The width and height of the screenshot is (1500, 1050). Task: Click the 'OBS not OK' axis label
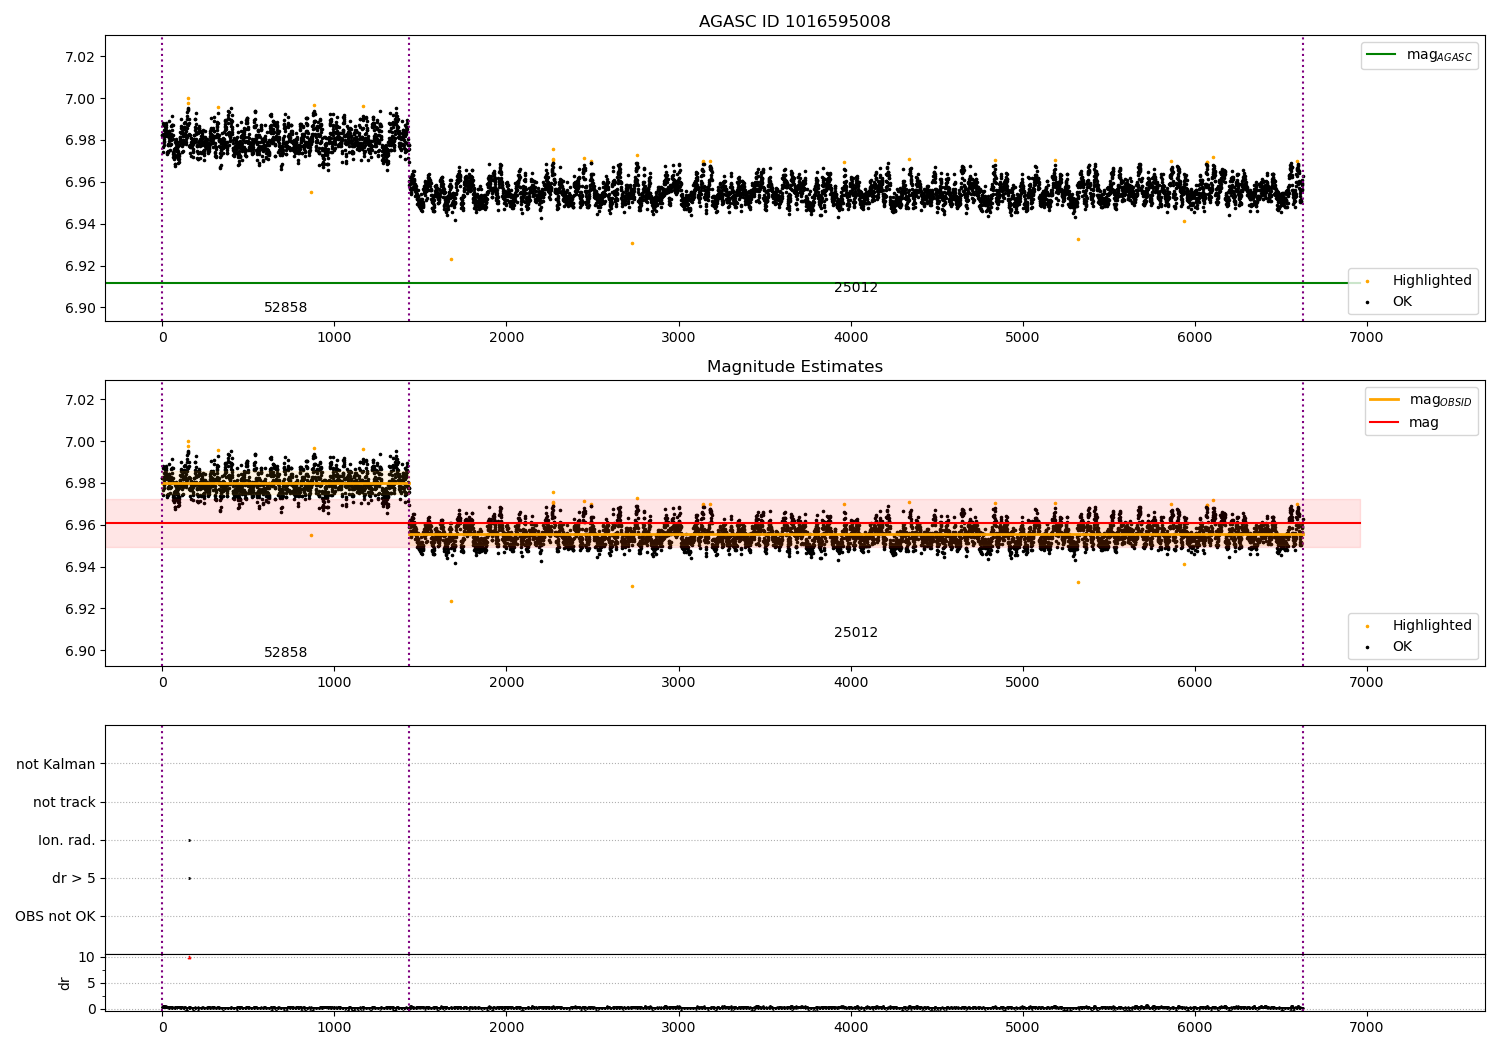[x=55, y=916]
